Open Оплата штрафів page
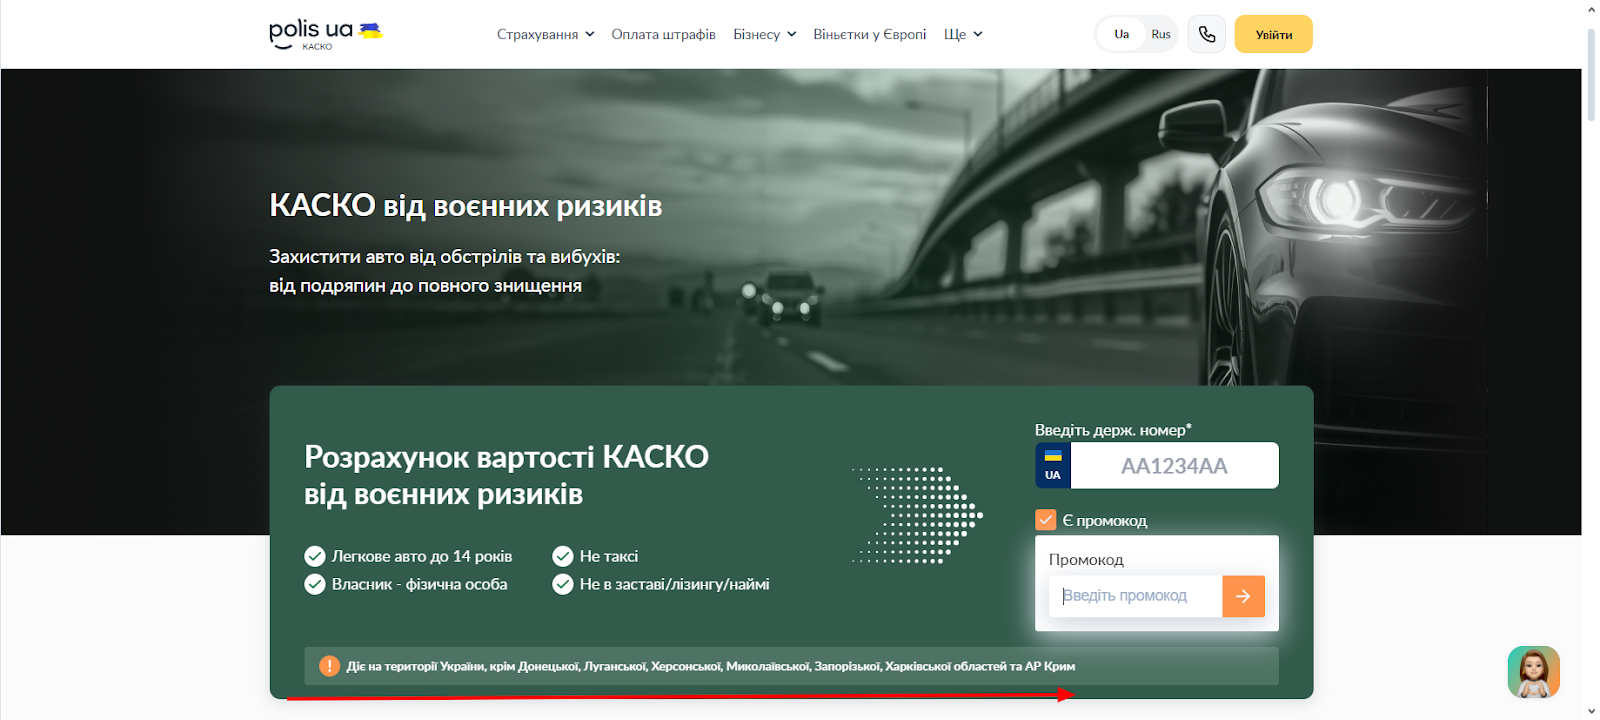Image resolution: width=1600 pixels, height=720 pixels. (664, 34)
